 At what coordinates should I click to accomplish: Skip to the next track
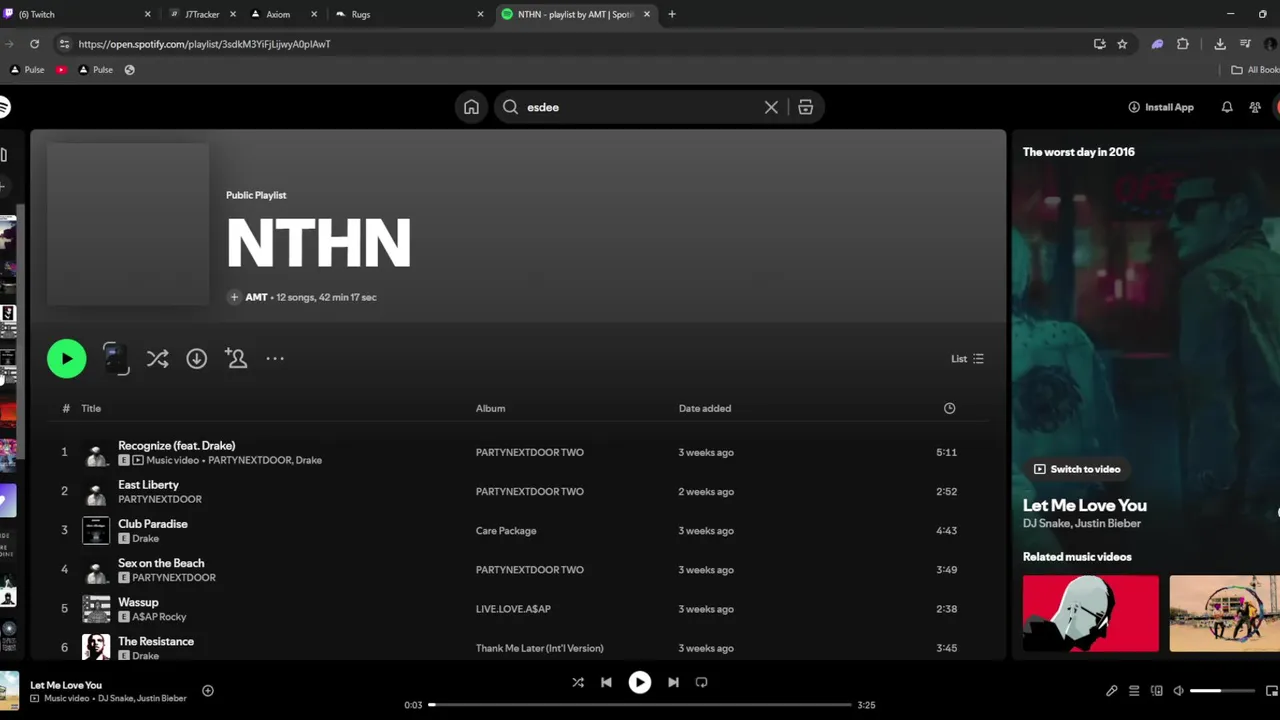point(673,682)
